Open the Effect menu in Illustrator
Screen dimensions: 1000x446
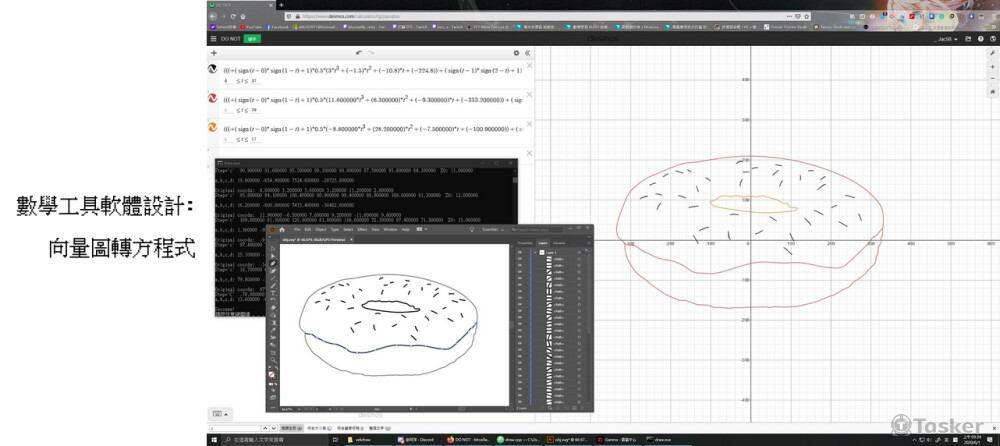click(361, 230)
